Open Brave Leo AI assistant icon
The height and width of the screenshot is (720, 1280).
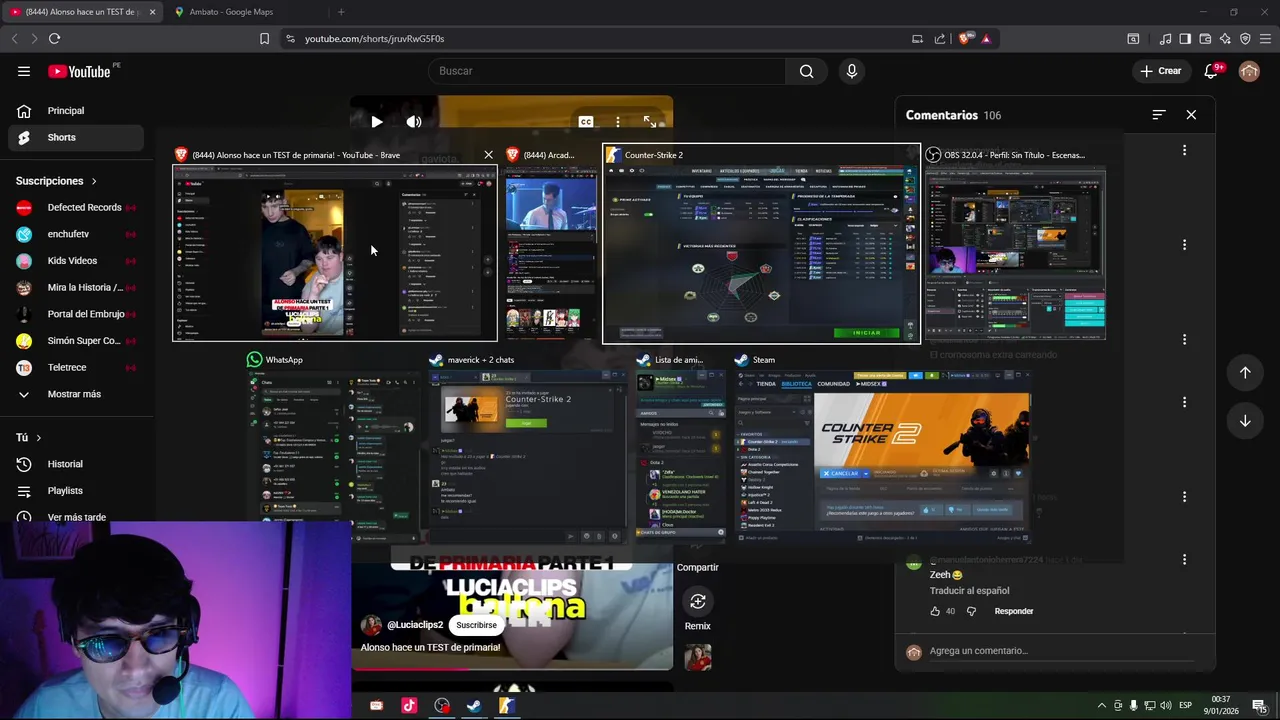tap(1225, 39)
